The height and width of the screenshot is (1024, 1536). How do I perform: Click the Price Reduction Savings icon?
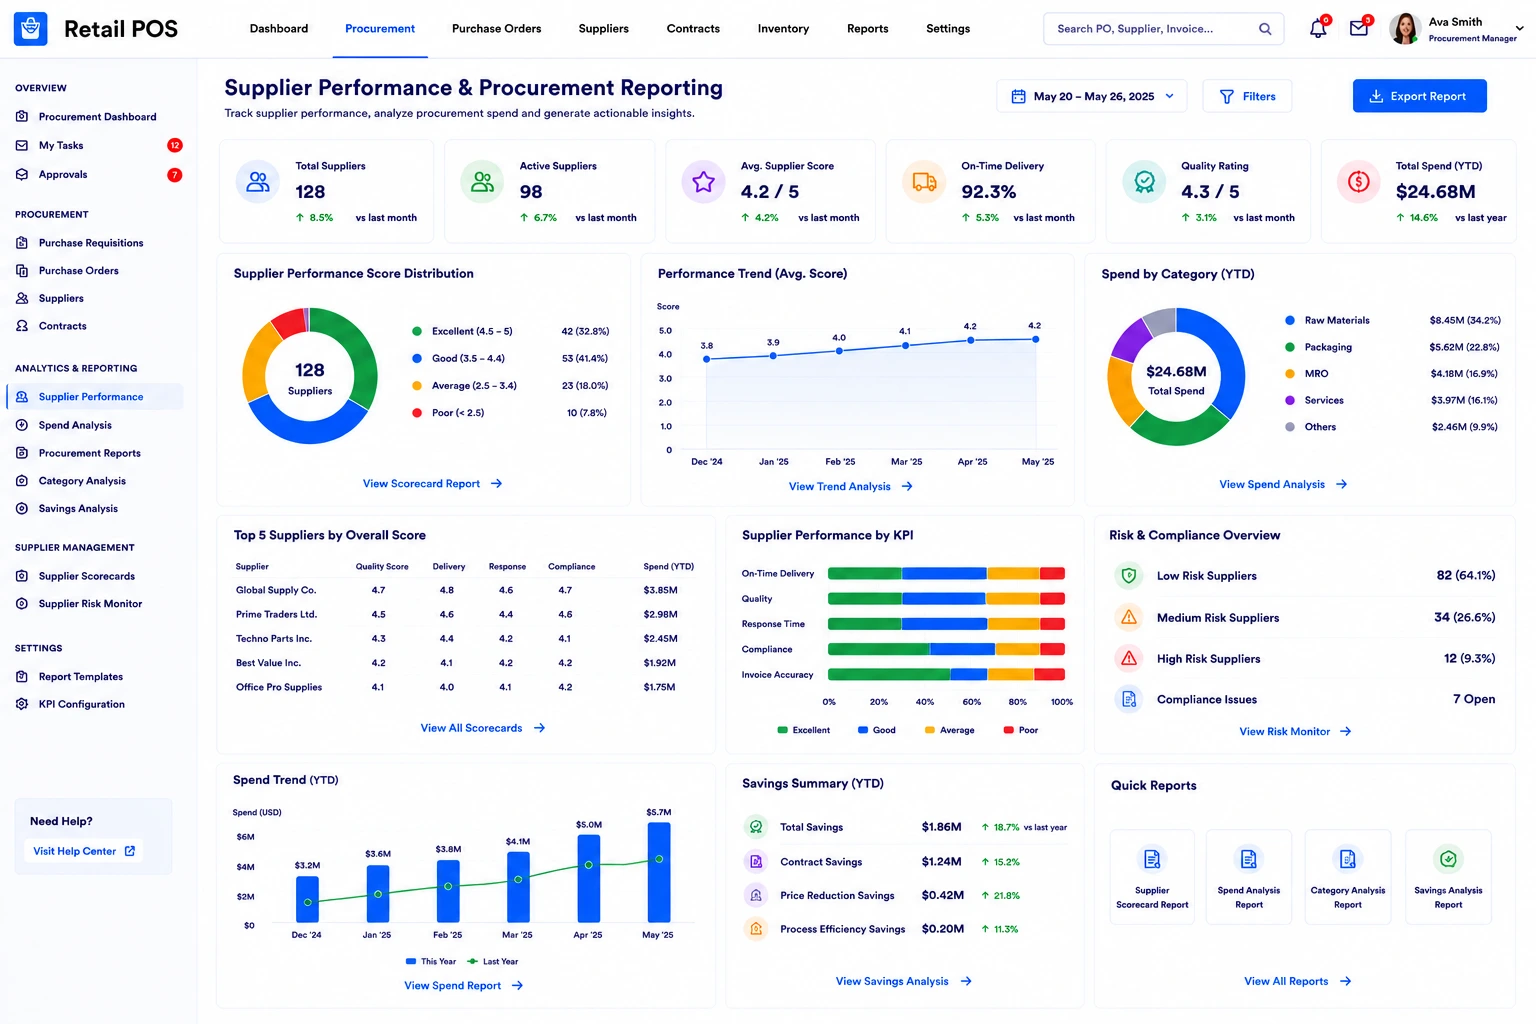click(x=756, y=895)
